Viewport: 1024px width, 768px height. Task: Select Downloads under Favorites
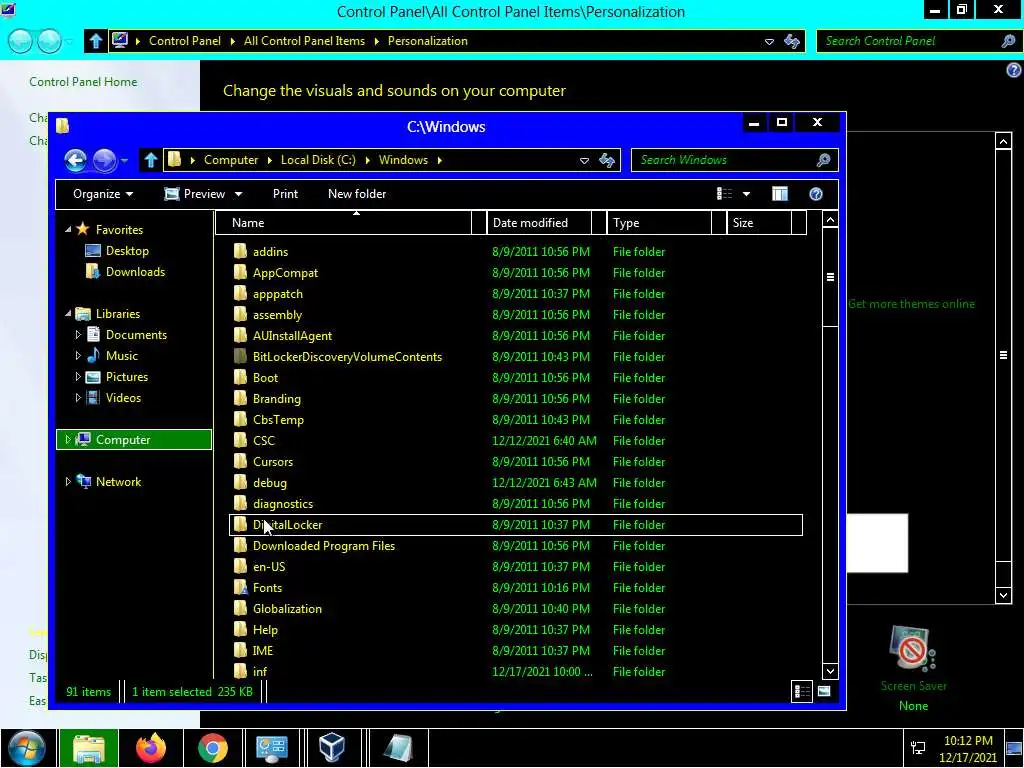coord(136,272)
